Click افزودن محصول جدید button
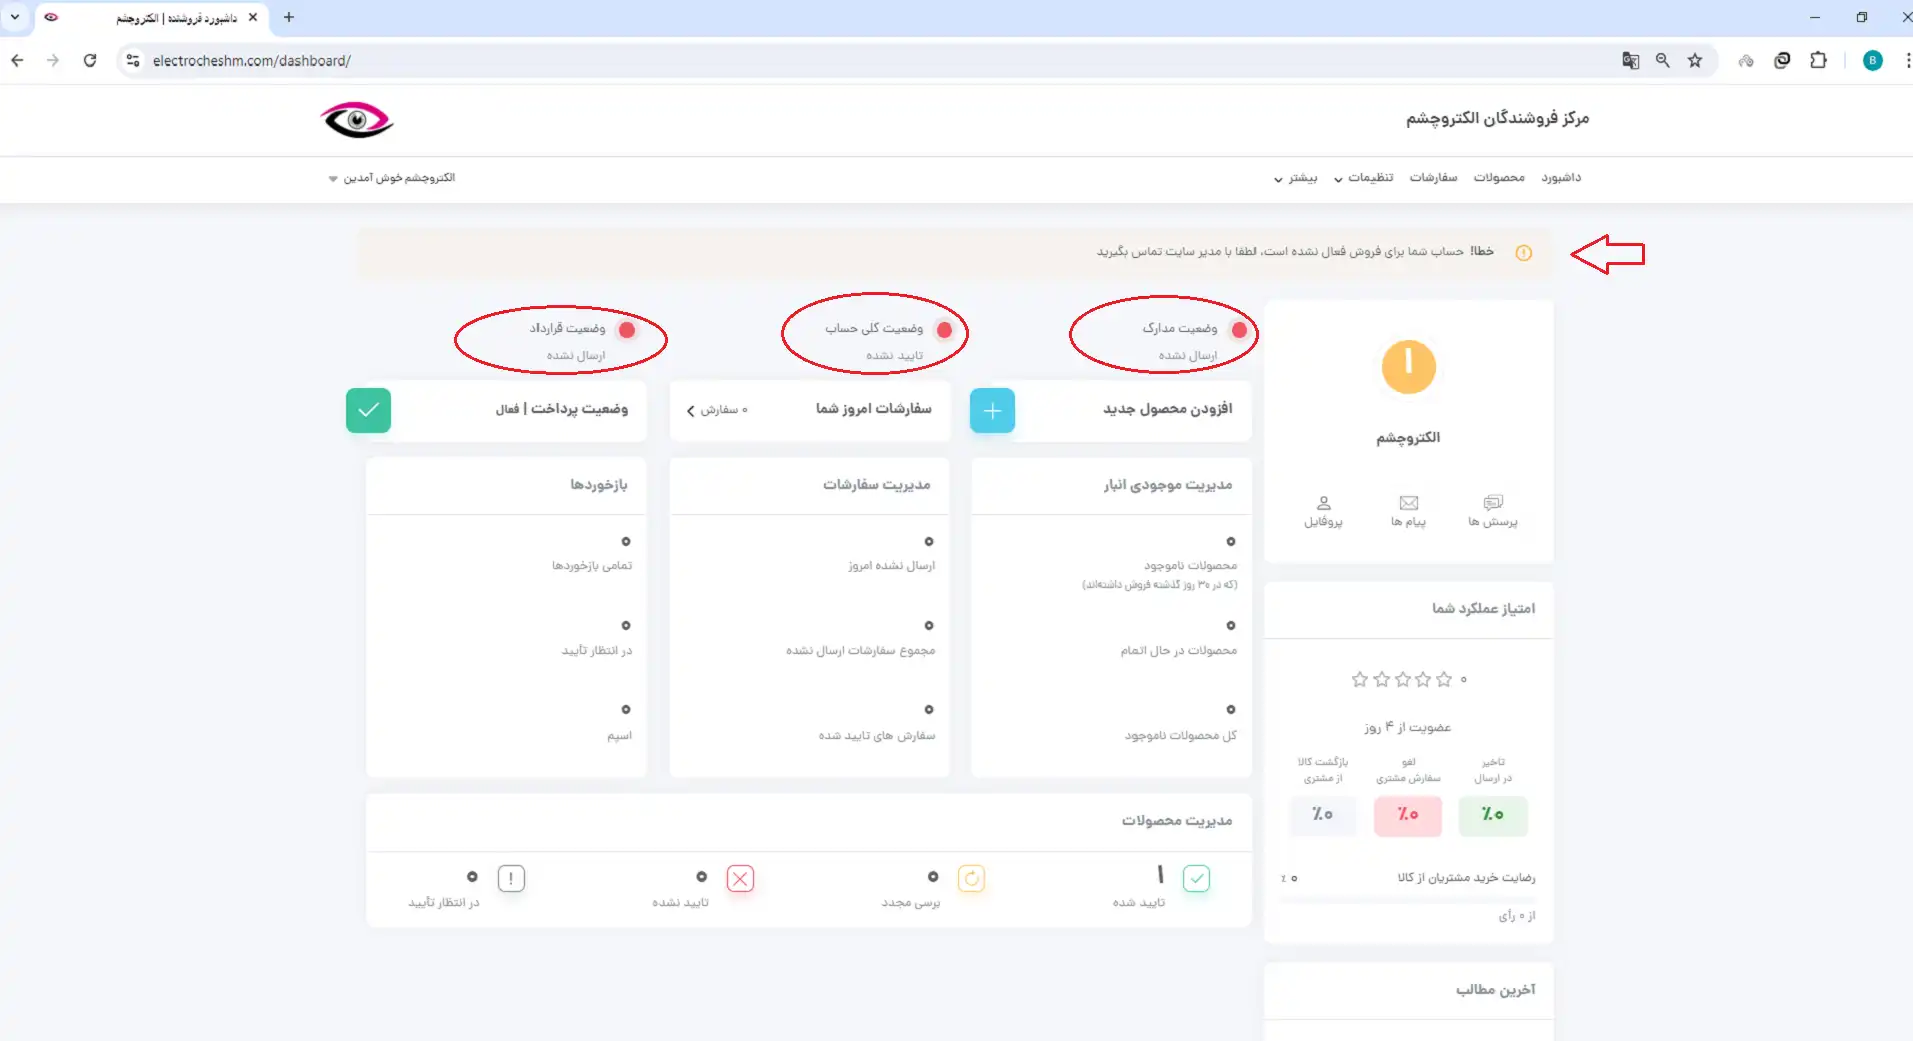This screenshot has width=1913, height=1041. click(1111, 410)
